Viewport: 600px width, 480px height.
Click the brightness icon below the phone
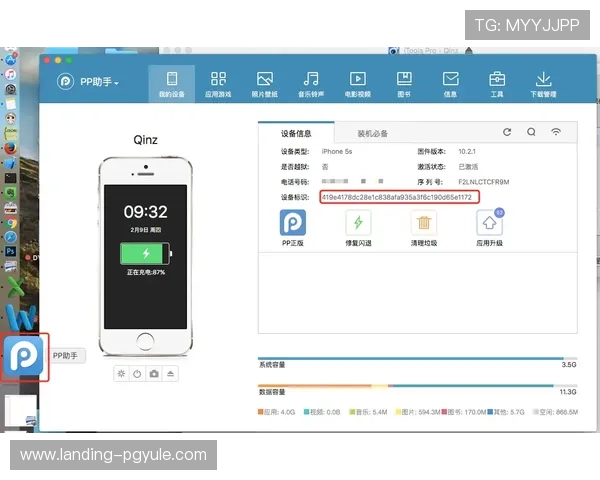[121, 374]
